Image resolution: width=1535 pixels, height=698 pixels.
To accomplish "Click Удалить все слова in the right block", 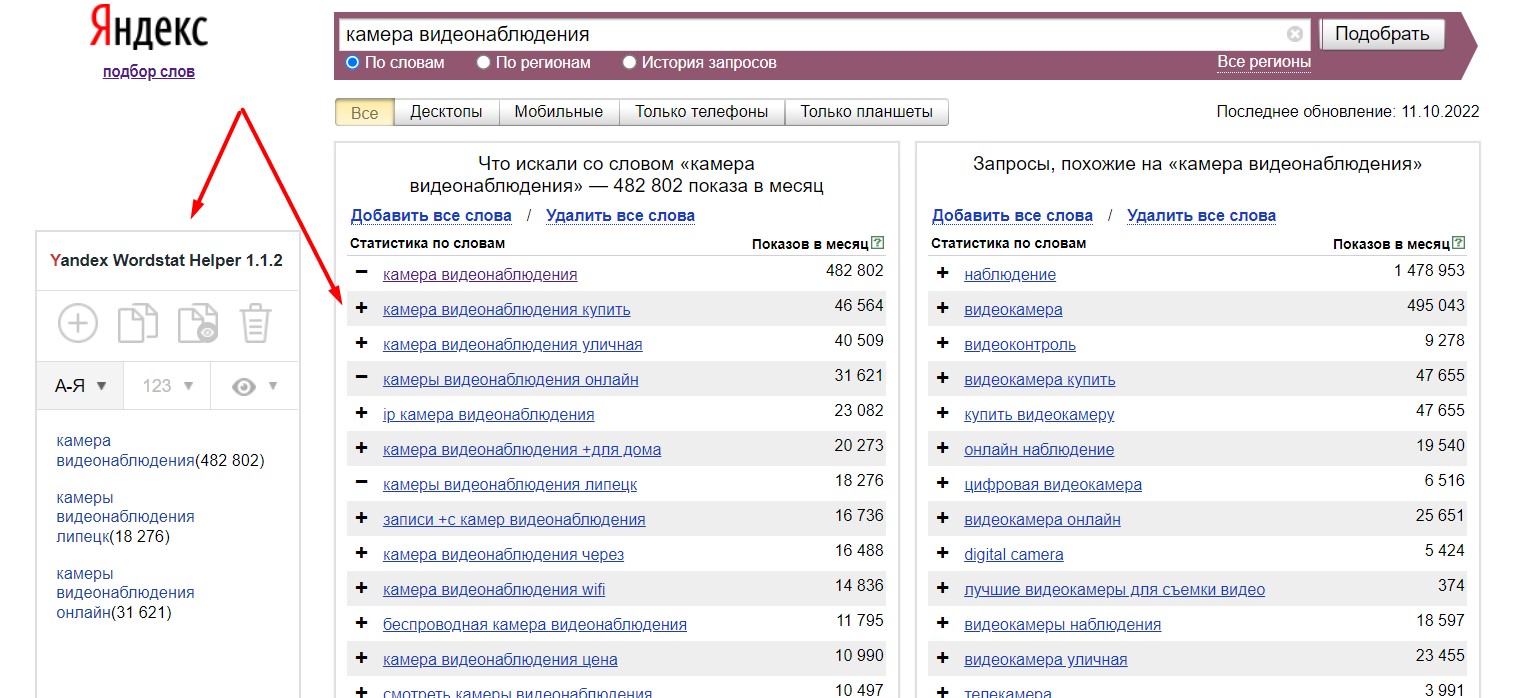I will click(x=1201, y=215).
